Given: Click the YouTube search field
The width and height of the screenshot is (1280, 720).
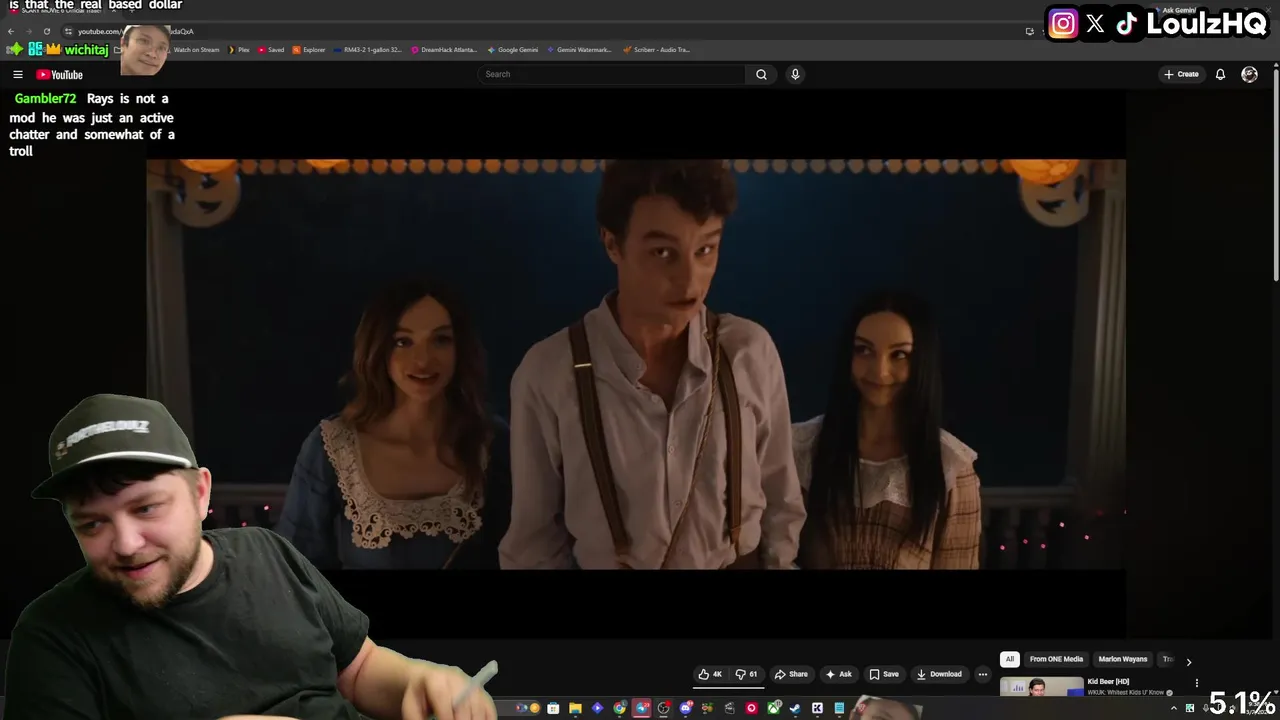Looking at the screenshot, I should point(612,74).
